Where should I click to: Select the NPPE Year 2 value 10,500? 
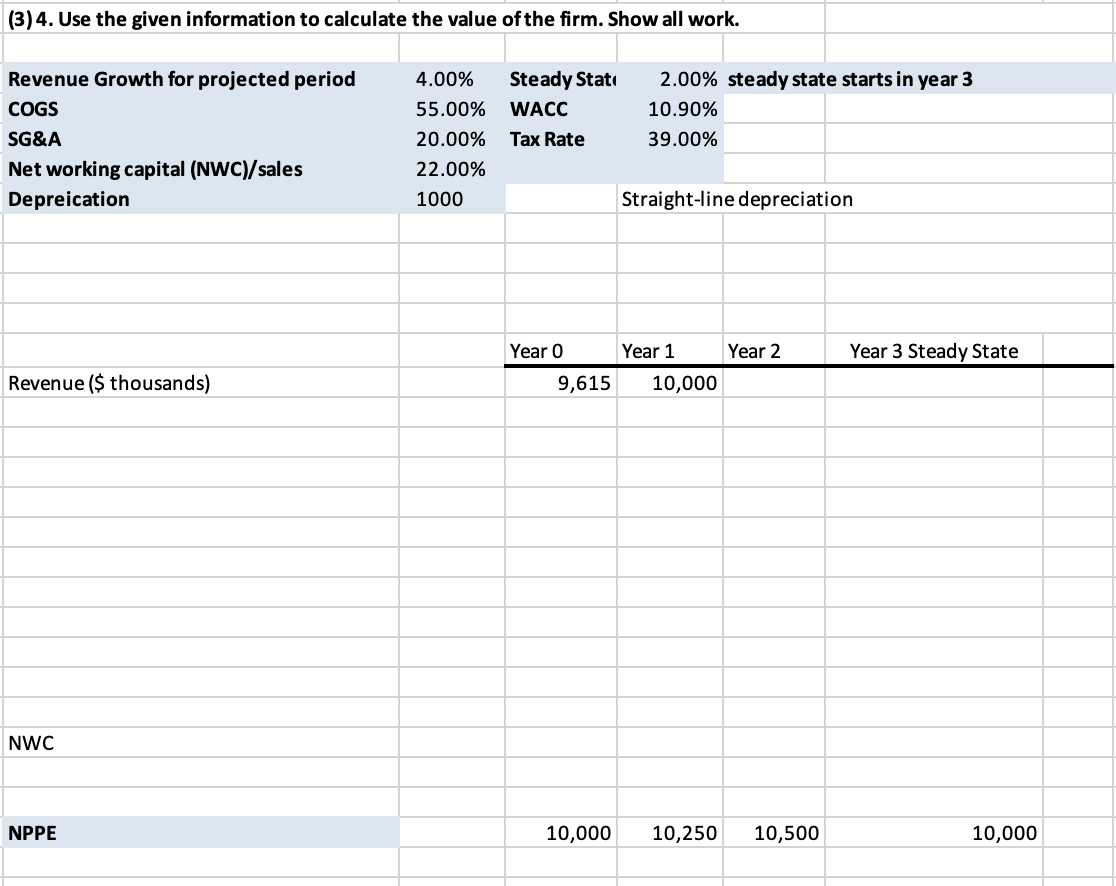pos(774,833)
